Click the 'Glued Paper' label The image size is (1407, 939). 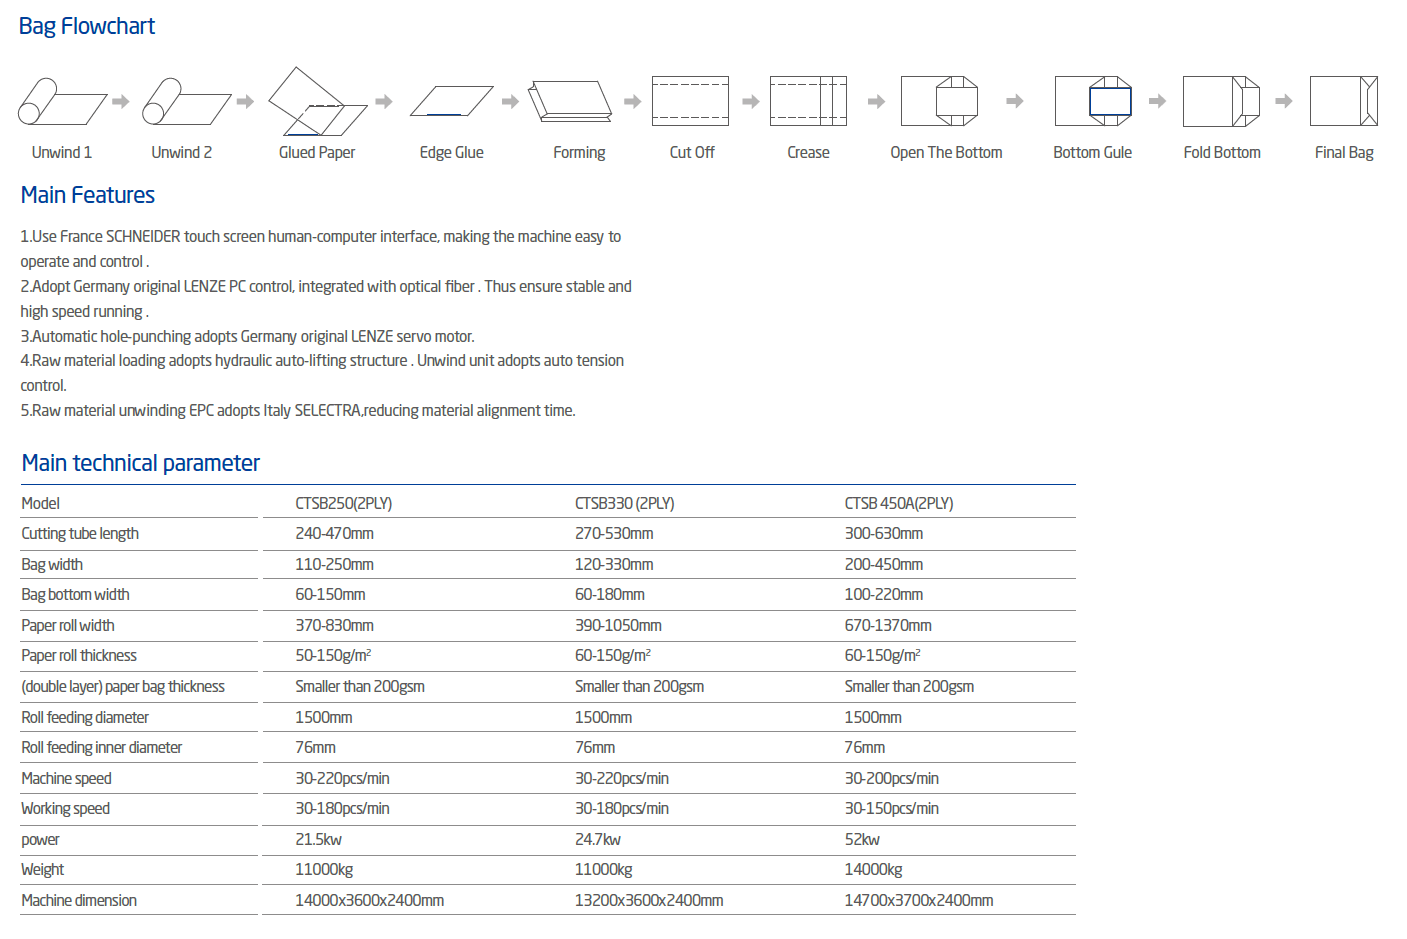point(317,152)
